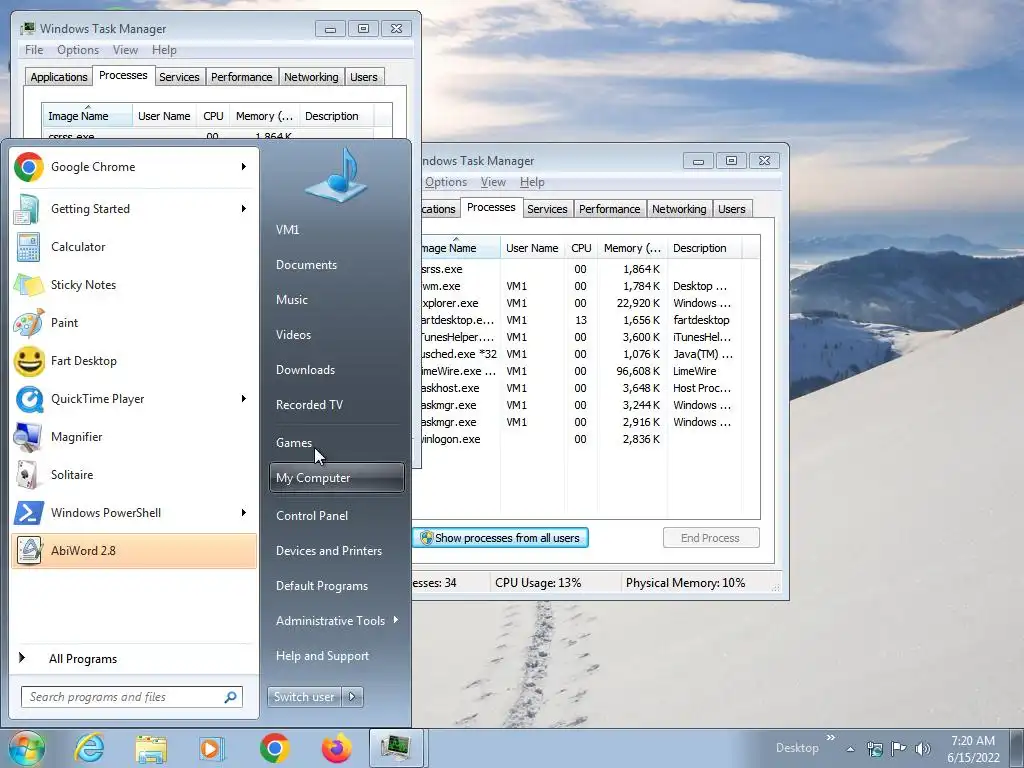Click the End Process button

[x=711, y=538]
